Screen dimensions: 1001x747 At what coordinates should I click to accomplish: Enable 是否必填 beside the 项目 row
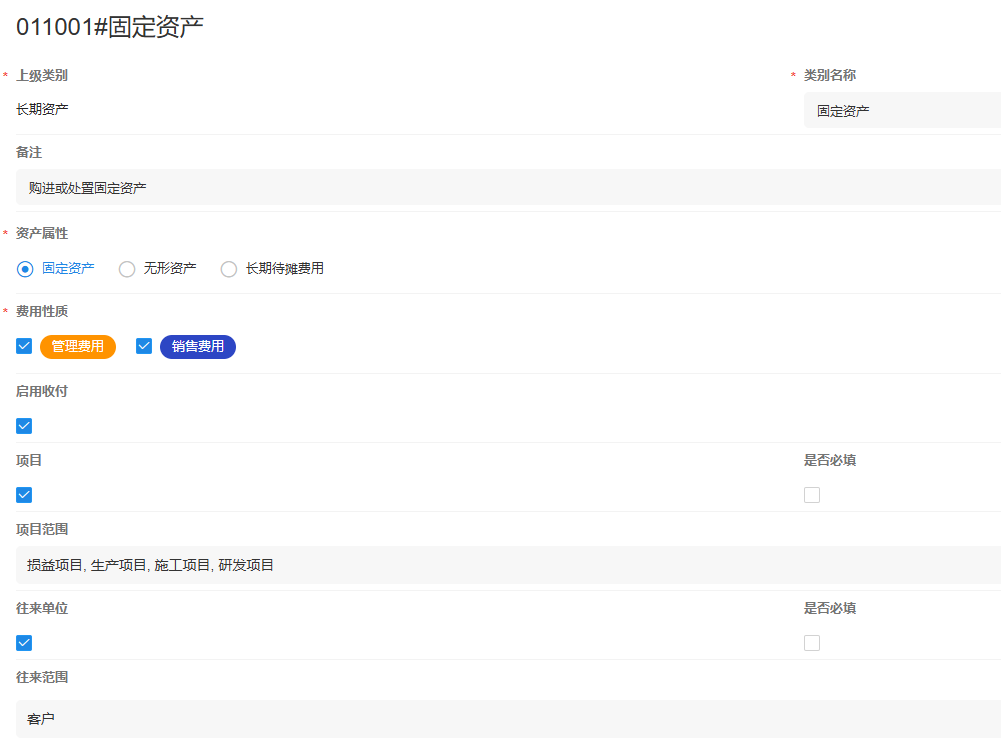point(812,495)
